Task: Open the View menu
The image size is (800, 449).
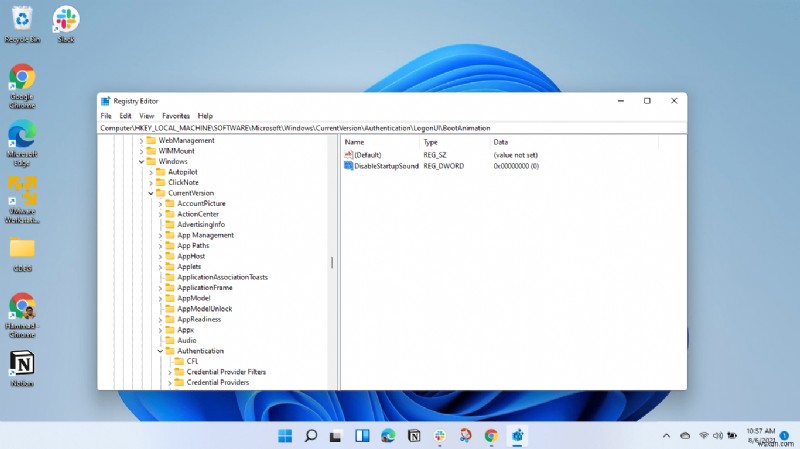Action: pyautogui.click(x=146, y=116)
